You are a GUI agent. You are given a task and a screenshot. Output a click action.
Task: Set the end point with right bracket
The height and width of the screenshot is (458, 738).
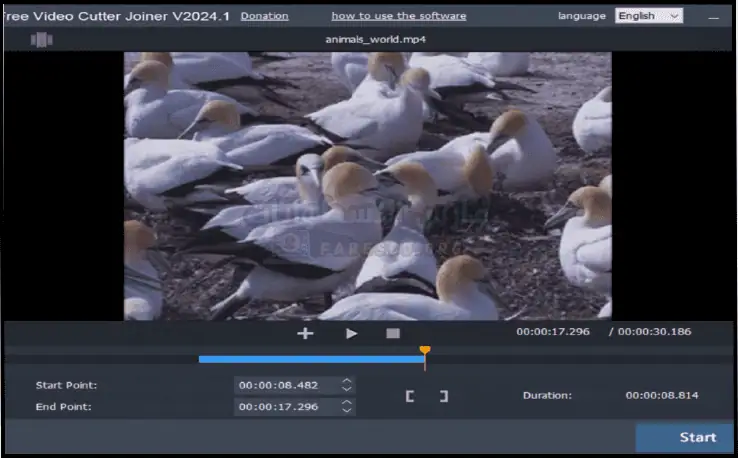(443, 396)
